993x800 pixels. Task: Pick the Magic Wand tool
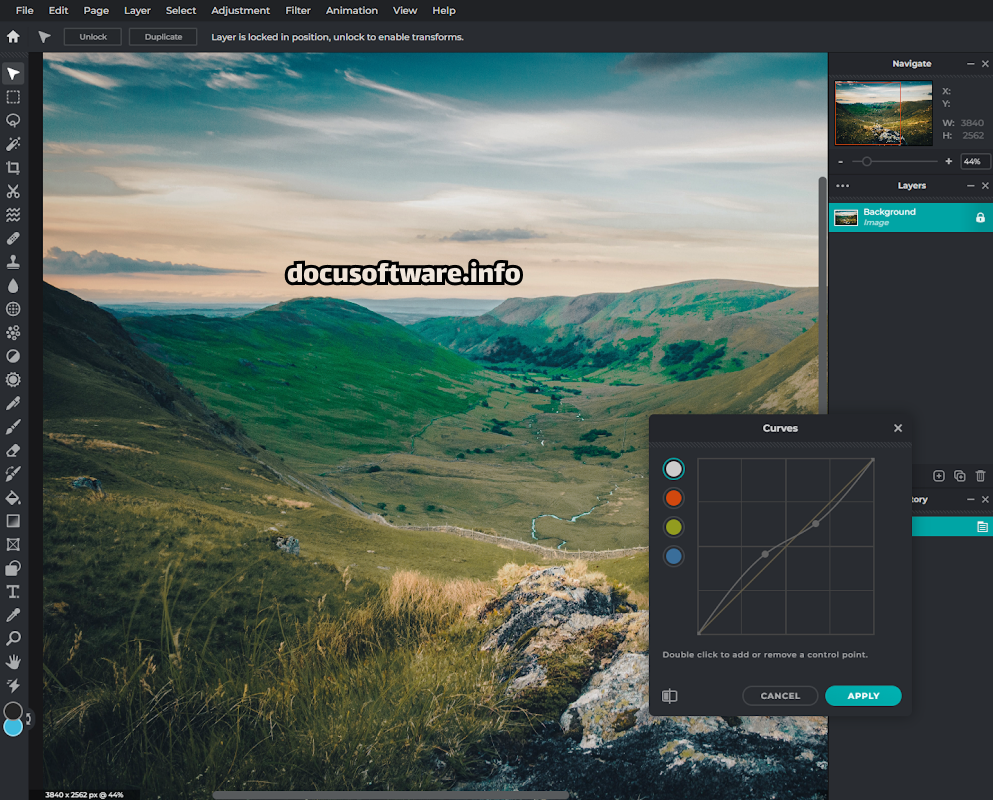pyautogui.click(x=13, y=144)
